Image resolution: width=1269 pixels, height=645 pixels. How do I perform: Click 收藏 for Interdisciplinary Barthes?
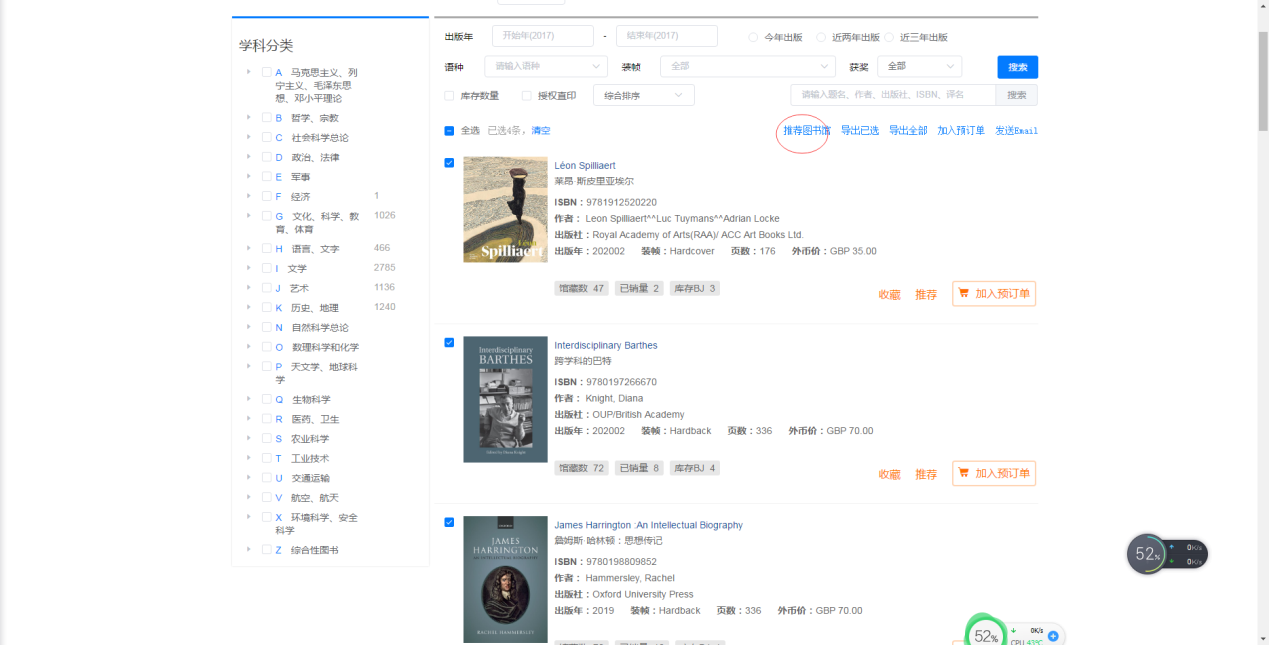click(889, 475)
